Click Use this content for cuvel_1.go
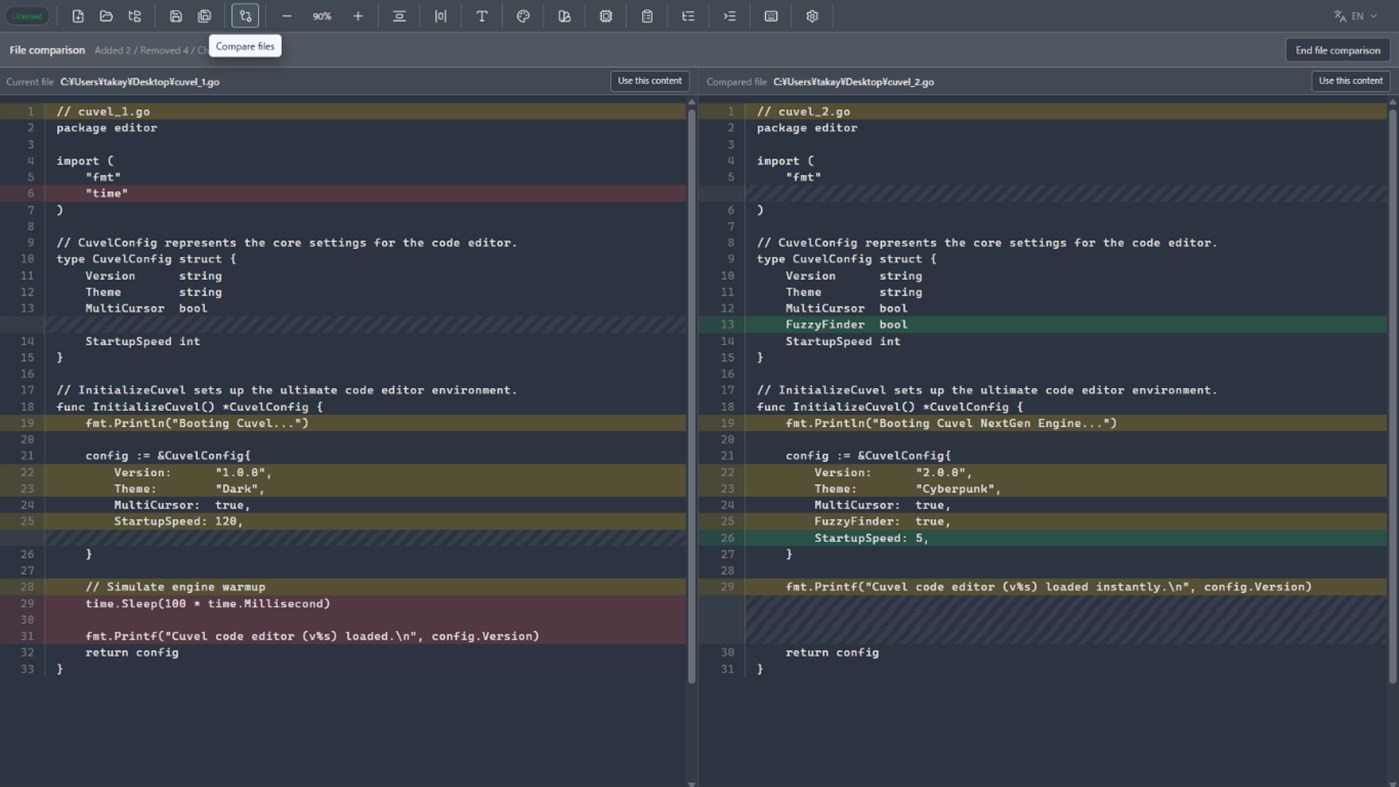 (649, 81)
